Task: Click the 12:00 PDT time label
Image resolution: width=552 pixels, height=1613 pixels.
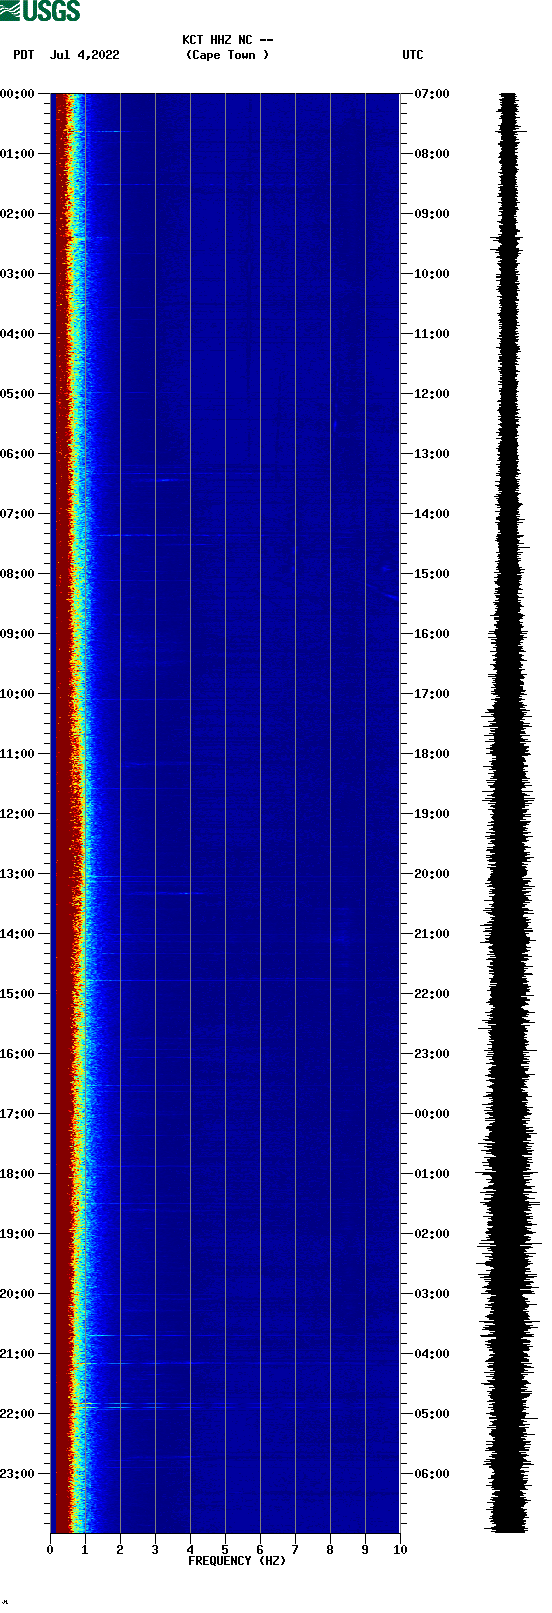Action: click(18, 814)
